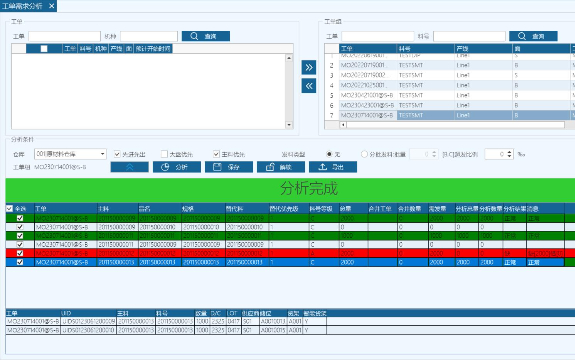Click the B,C跳发比例 stepper up arrow
Viewport: 575px width, 360px height.
pos(509,152)
